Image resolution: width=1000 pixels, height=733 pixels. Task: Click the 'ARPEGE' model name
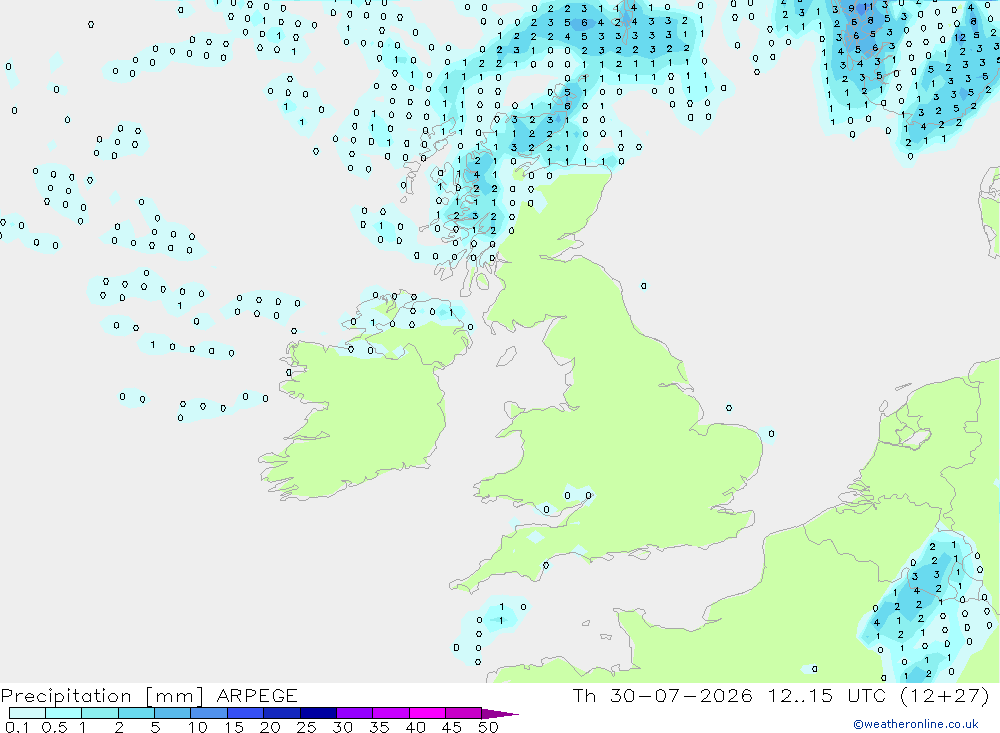pos(257,696)
